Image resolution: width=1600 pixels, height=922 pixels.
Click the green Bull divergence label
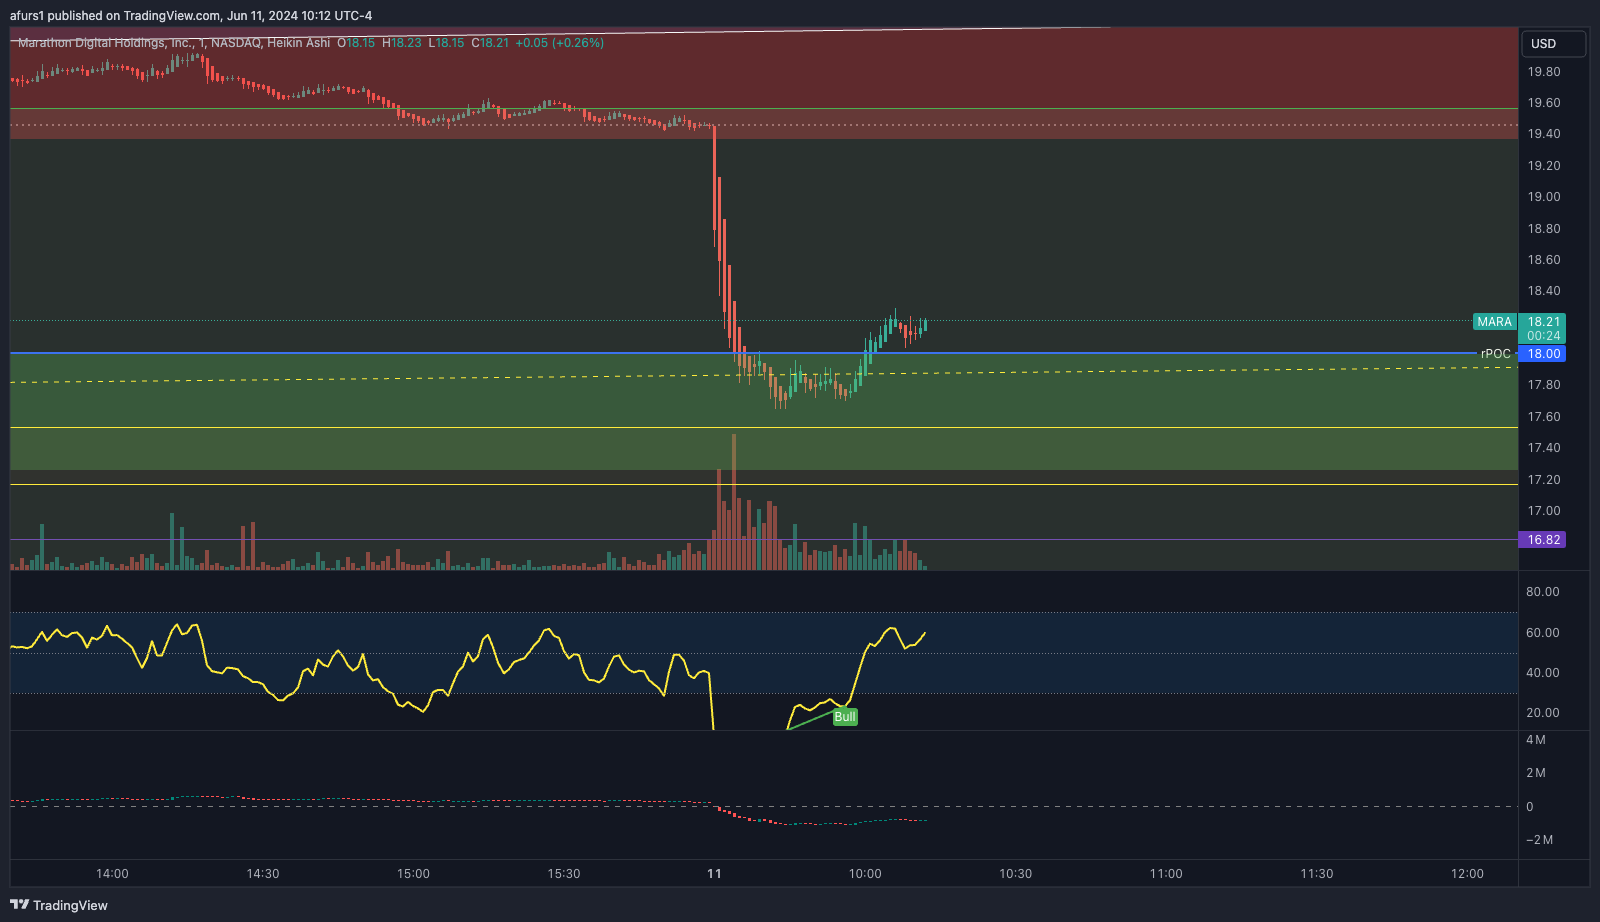[845, 717]
